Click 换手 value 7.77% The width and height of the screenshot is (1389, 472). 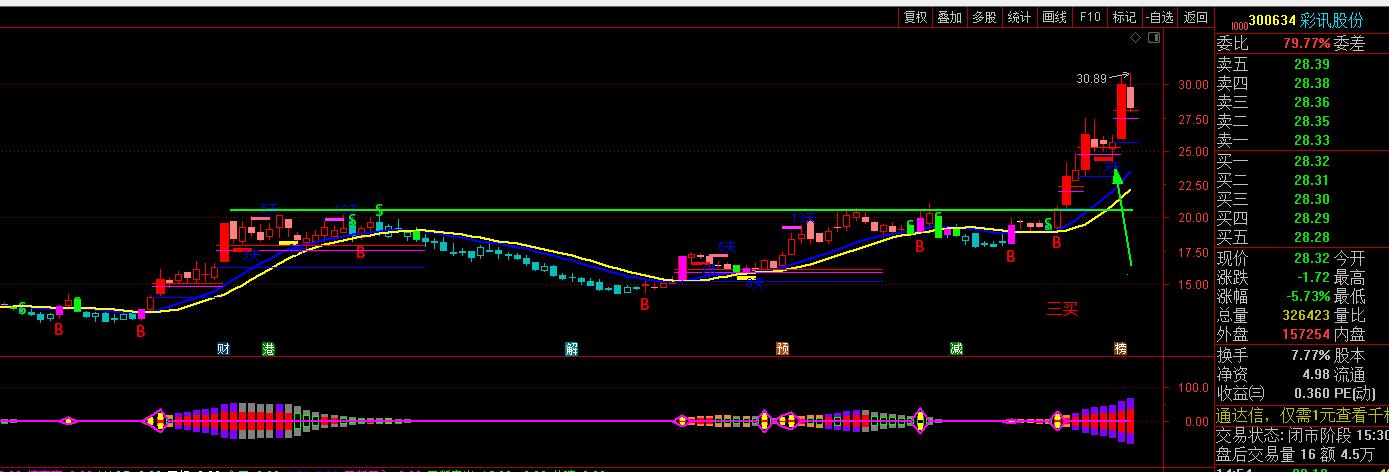tap(1309, 355)
